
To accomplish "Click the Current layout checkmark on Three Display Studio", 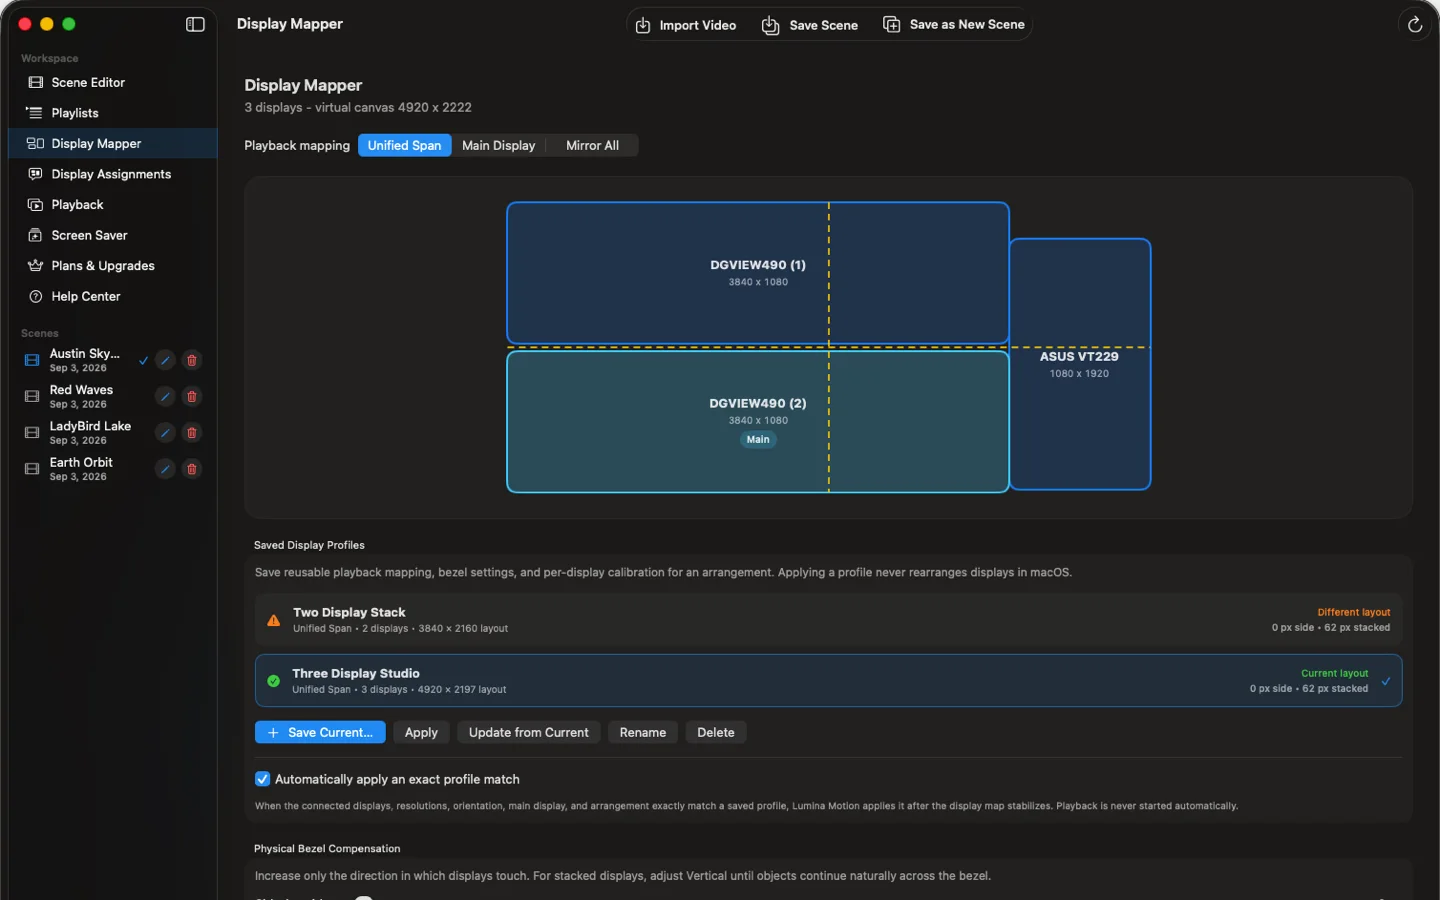I will pyautogui.click(x=1385, y=681).
